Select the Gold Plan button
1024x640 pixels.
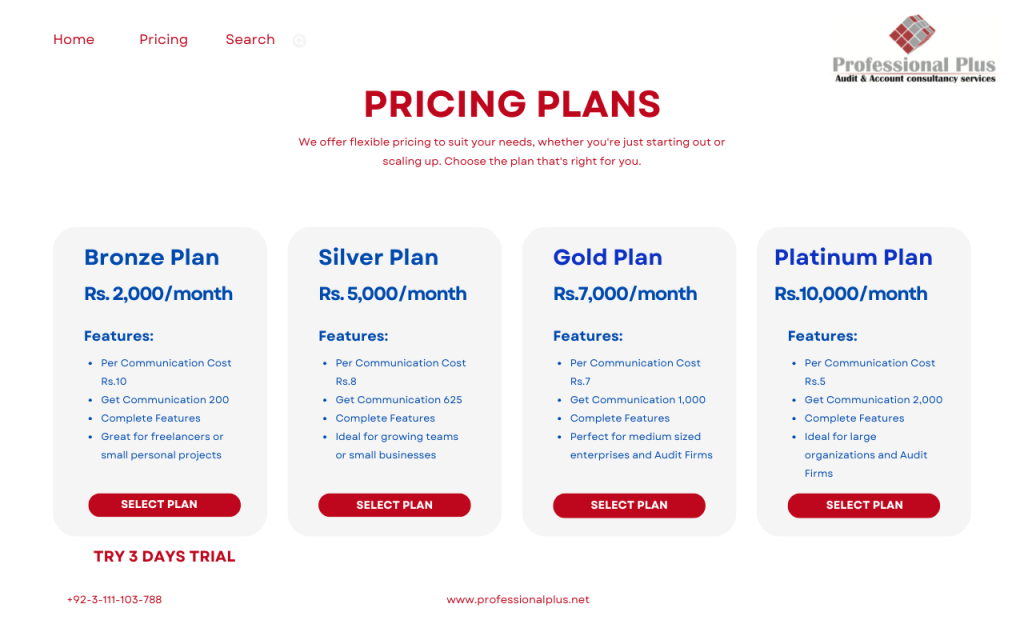629,505
